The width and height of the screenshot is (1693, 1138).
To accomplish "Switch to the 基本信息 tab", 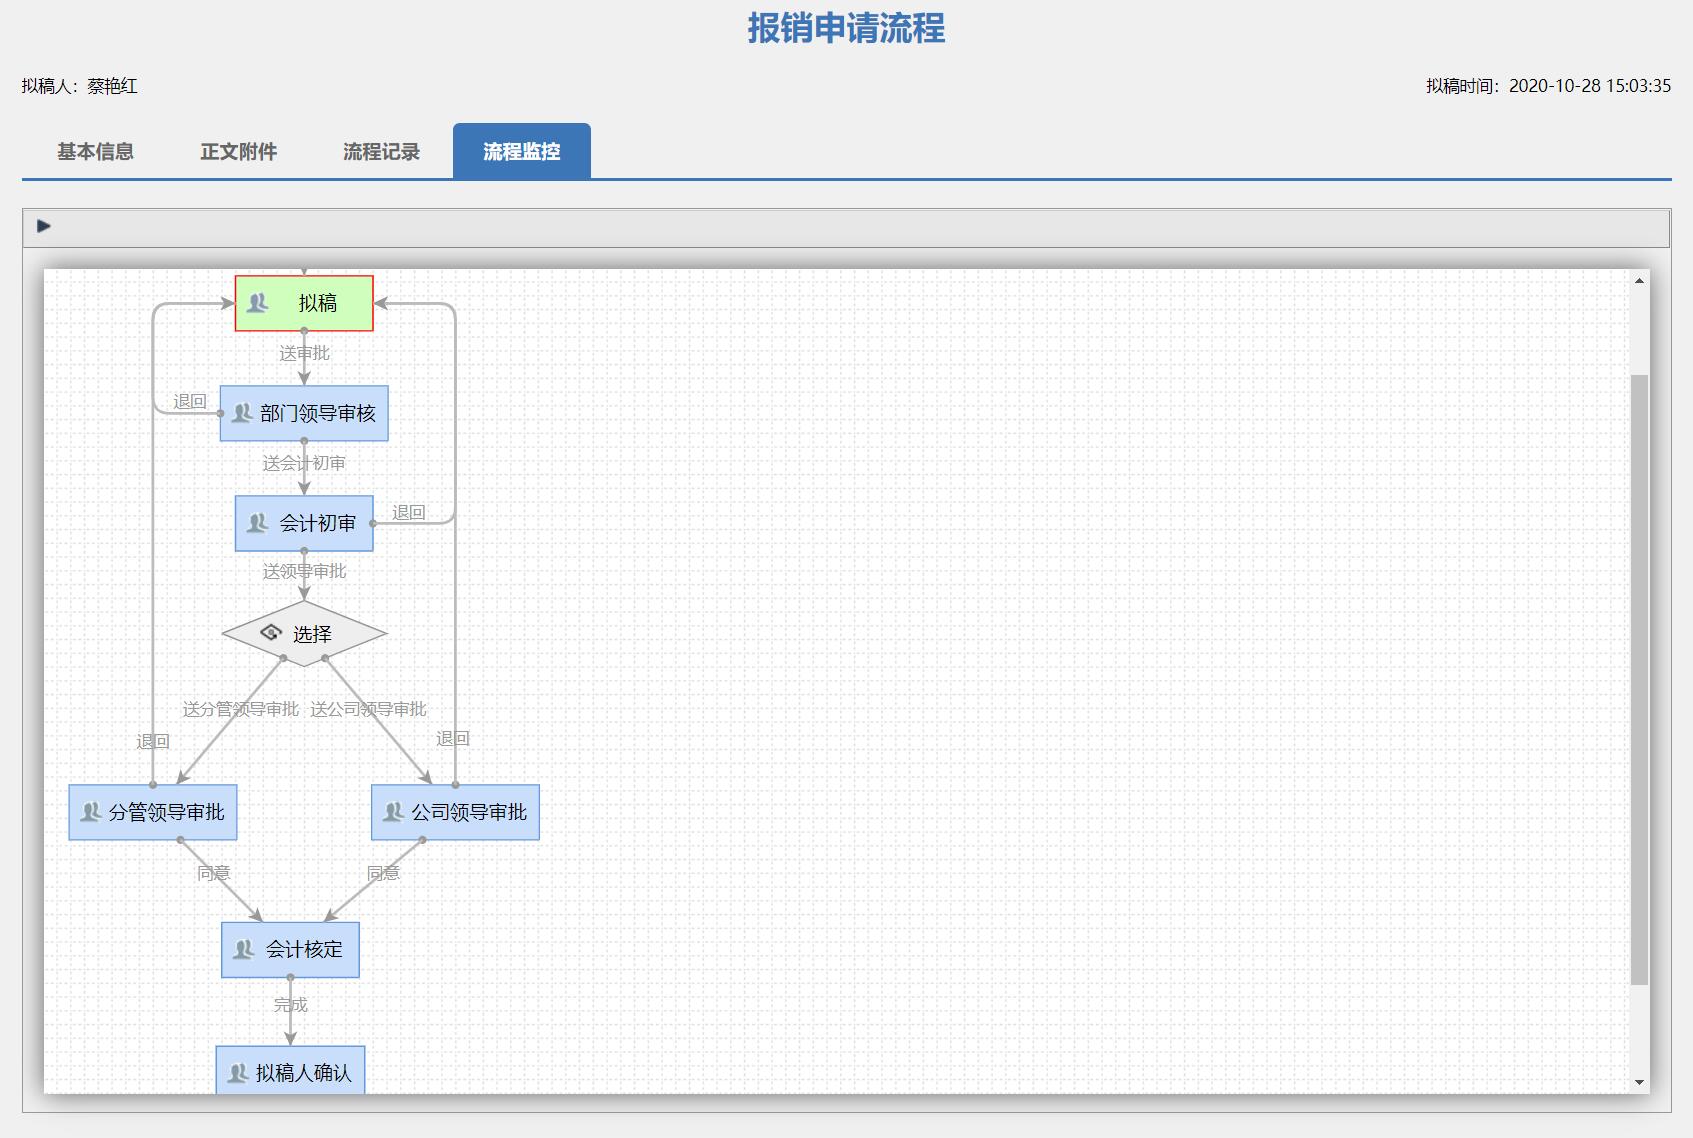I will [95, 151].
